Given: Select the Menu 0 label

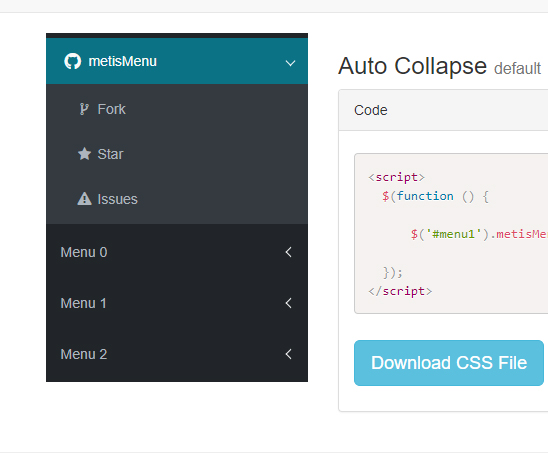Looking at the screenshot, I should pyautogui.click(x=84, y=252).
